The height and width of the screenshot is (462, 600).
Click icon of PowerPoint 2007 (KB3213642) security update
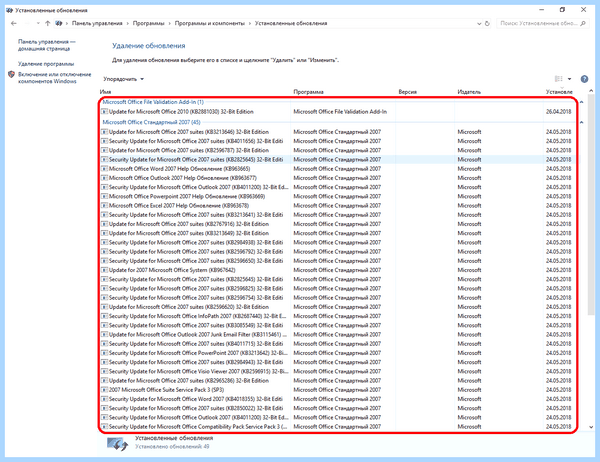pos(104,353)
